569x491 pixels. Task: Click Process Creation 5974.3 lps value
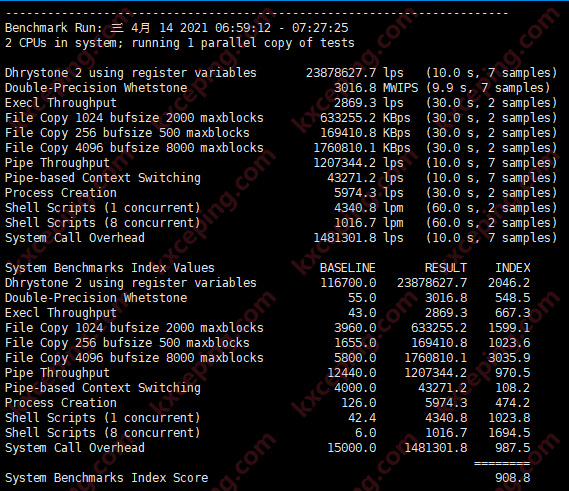[369, 193]
